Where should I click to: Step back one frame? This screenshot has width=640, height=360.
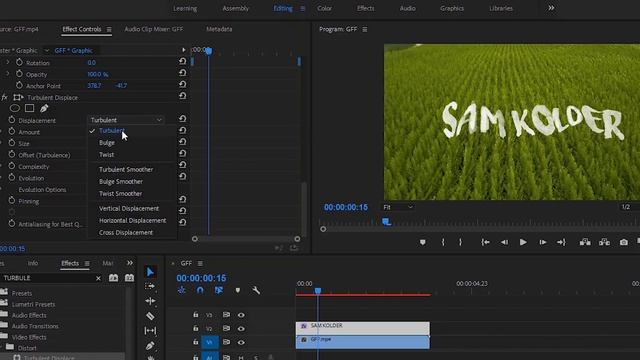coord(504,242)
